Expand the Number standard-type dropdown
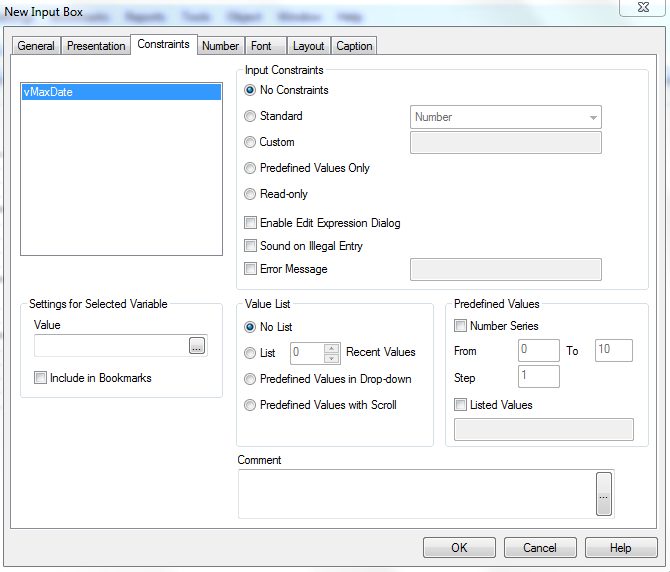This screenshot has width=670, height=572. tap(594, 117)
